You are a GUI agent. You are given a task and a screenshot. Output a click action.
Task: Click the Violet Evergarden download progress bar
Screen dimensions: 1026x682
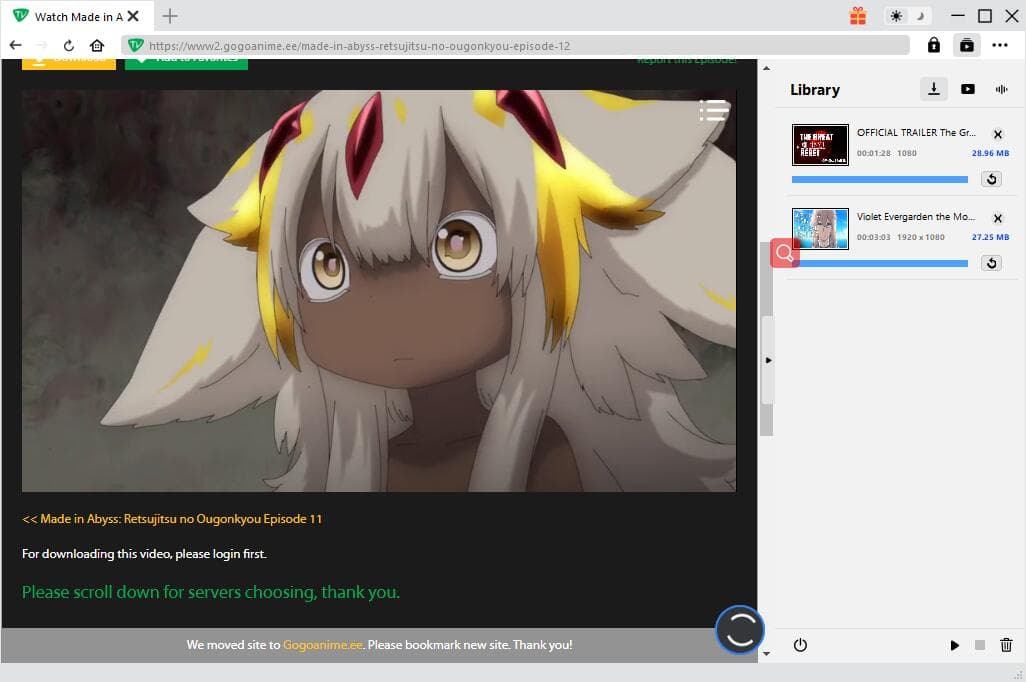pos(879,263)
